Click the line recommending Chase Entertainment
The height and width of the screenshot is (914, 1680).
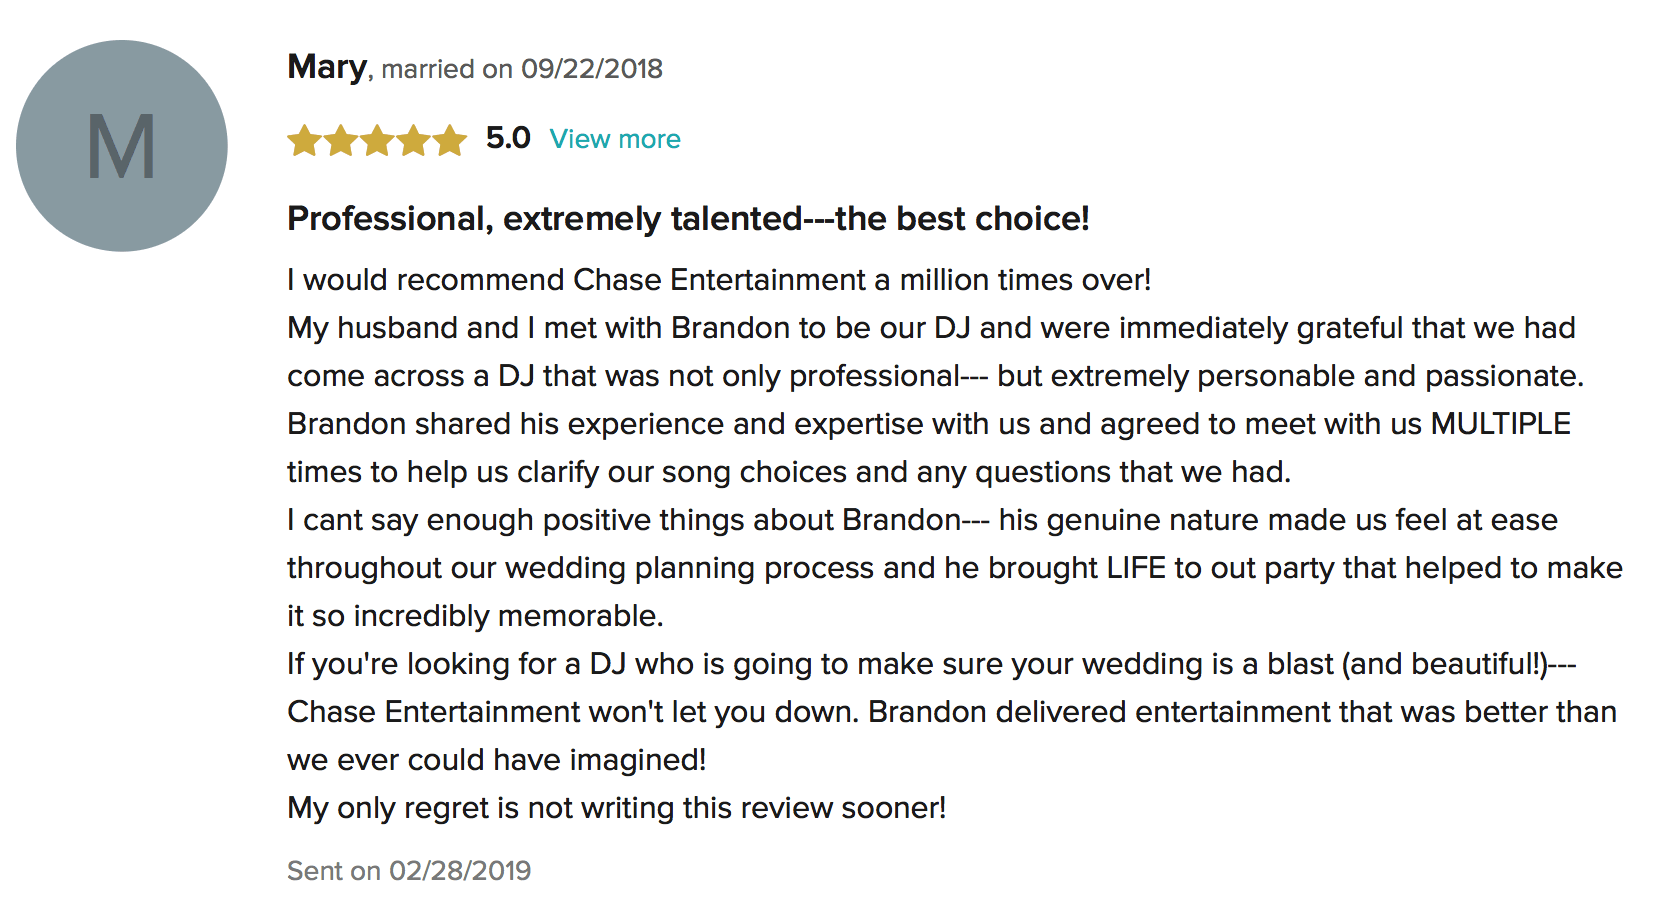[719, 280]
